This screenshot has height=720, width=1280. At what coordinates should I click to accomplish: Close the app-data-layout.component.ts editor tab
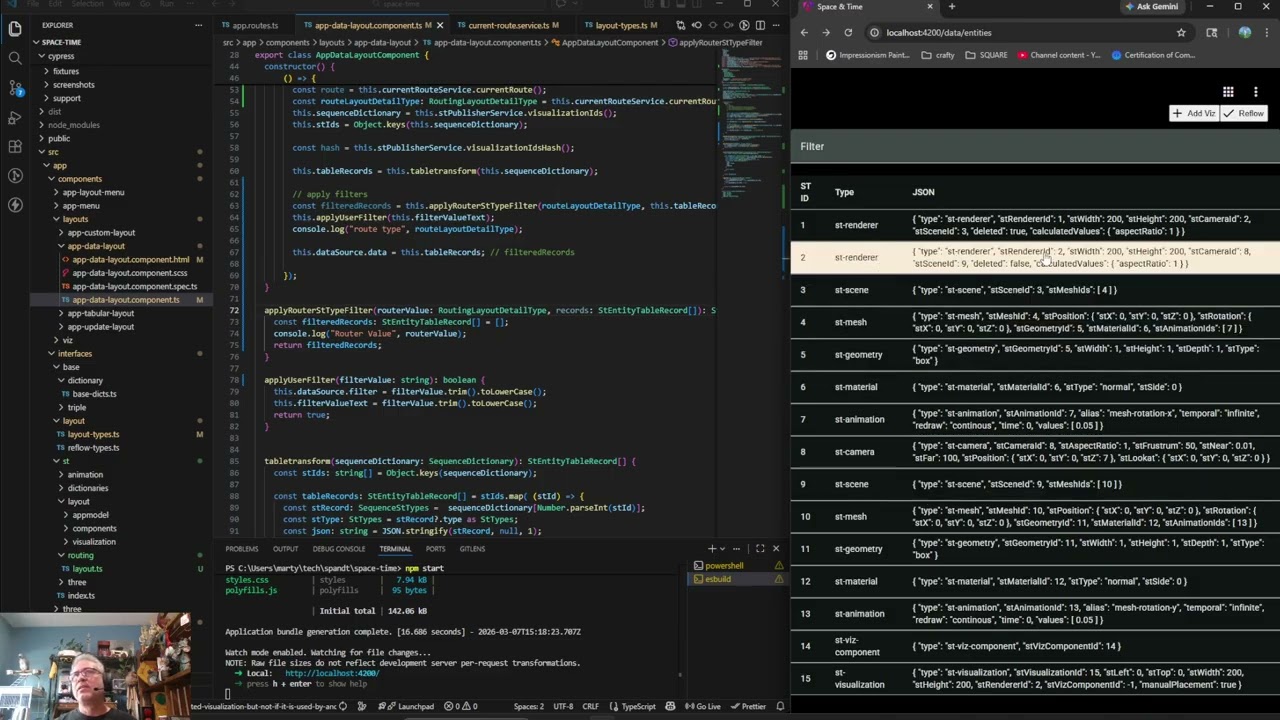pyautogui.click(x=440, y=25)
